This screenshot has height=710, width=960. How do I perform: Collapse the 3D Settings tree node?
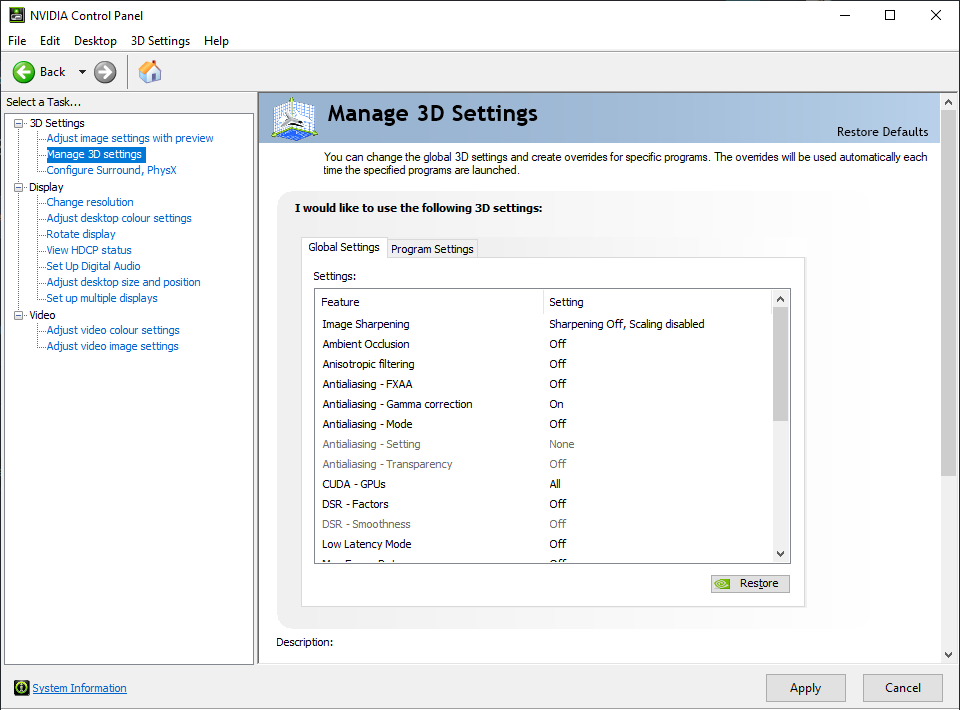coord(18,123)
